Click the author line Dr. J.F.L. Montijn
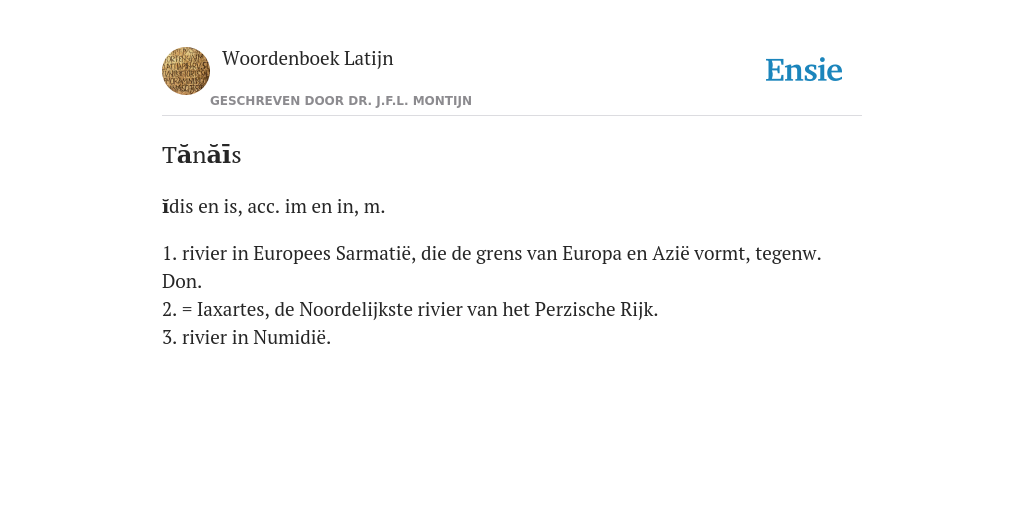1024x512 pixels. pos(341,101)
